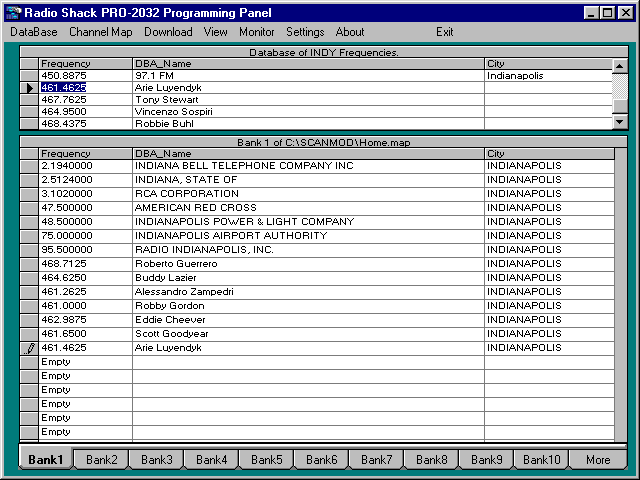The width and height of the screenshot is (640, 480).
Task: Click the database scrollbar thumb
Action: (x=620, y=106)
